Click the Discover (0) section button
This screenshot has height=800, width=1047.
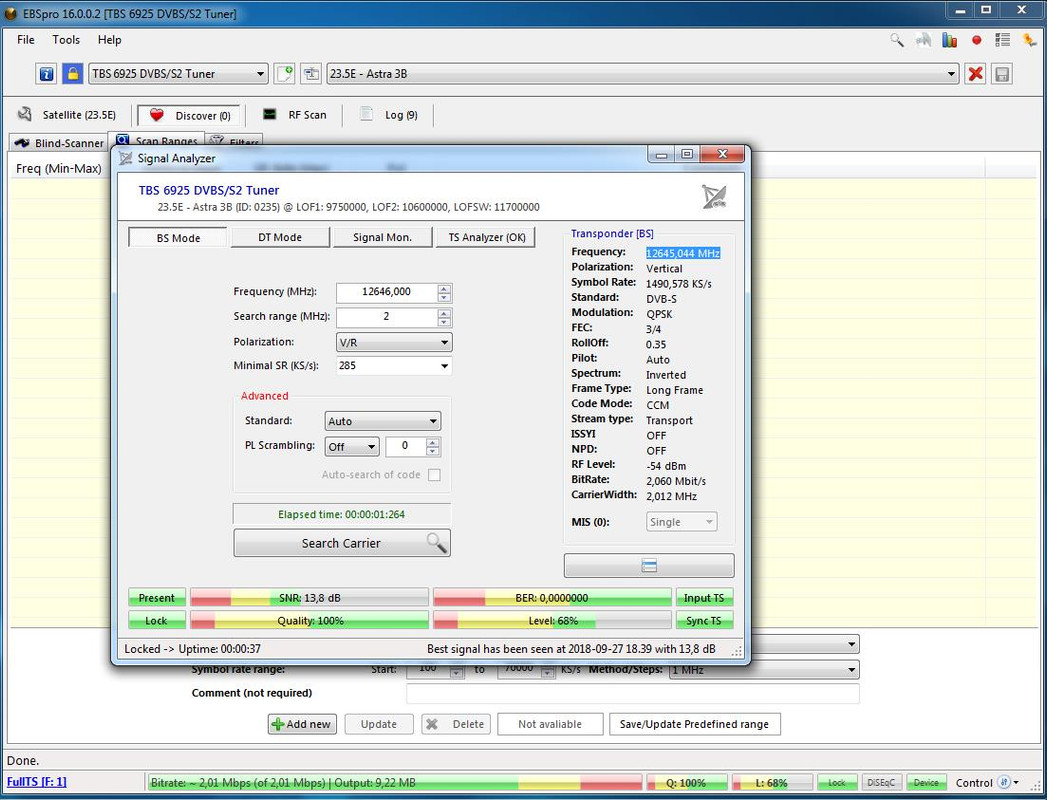189,116
